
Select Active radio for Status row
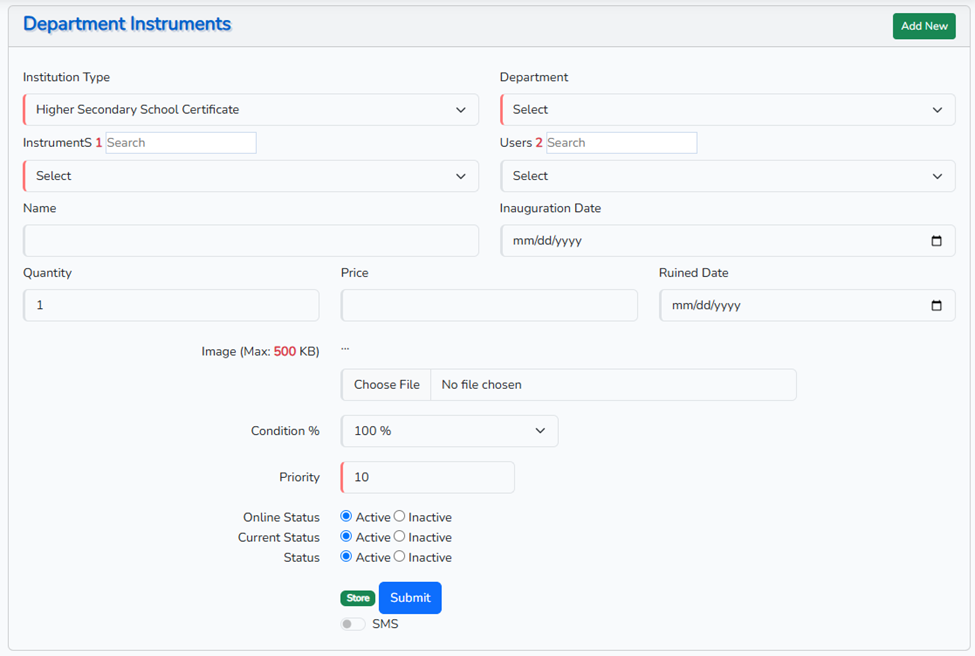coord(346,557)
